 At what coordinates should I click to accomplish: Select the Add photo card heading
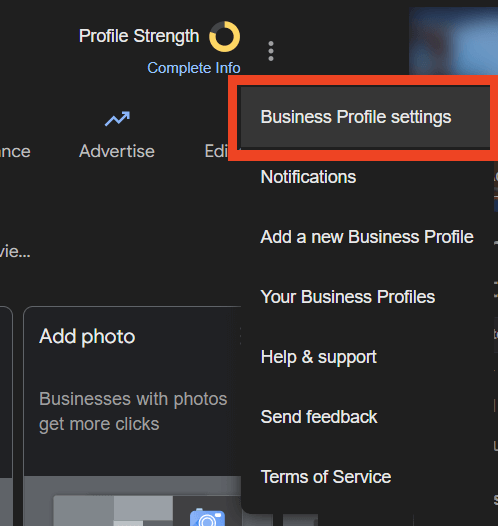pyautogui.click(x=87, y=336)
